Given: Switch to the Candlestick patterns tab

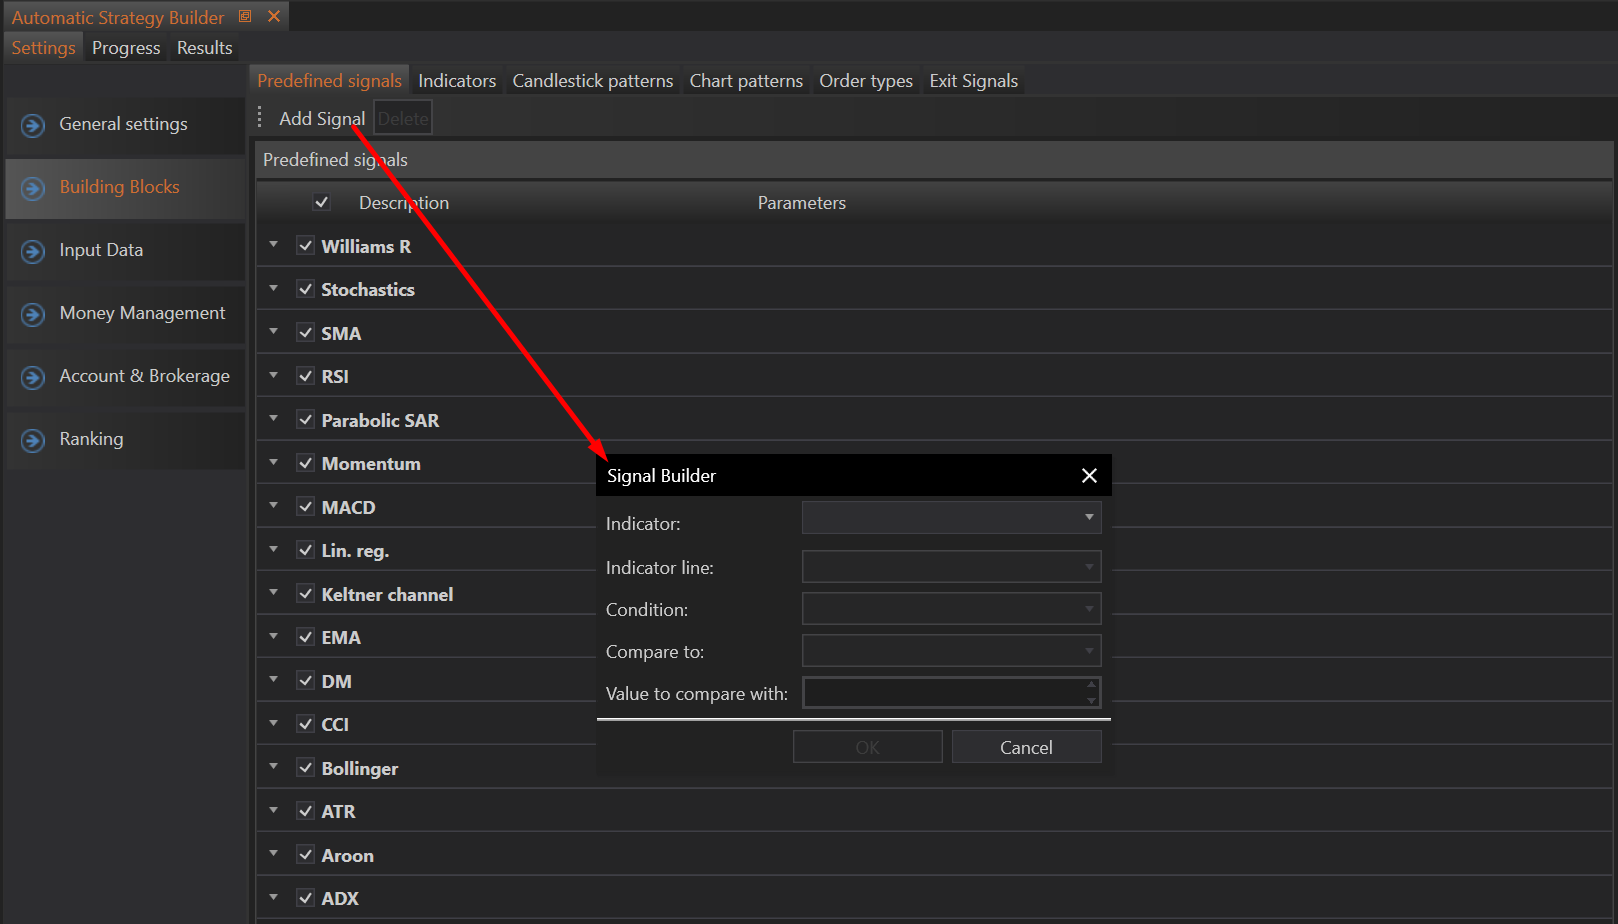Looking at the screenshot, I should click(x=592, y=81).
